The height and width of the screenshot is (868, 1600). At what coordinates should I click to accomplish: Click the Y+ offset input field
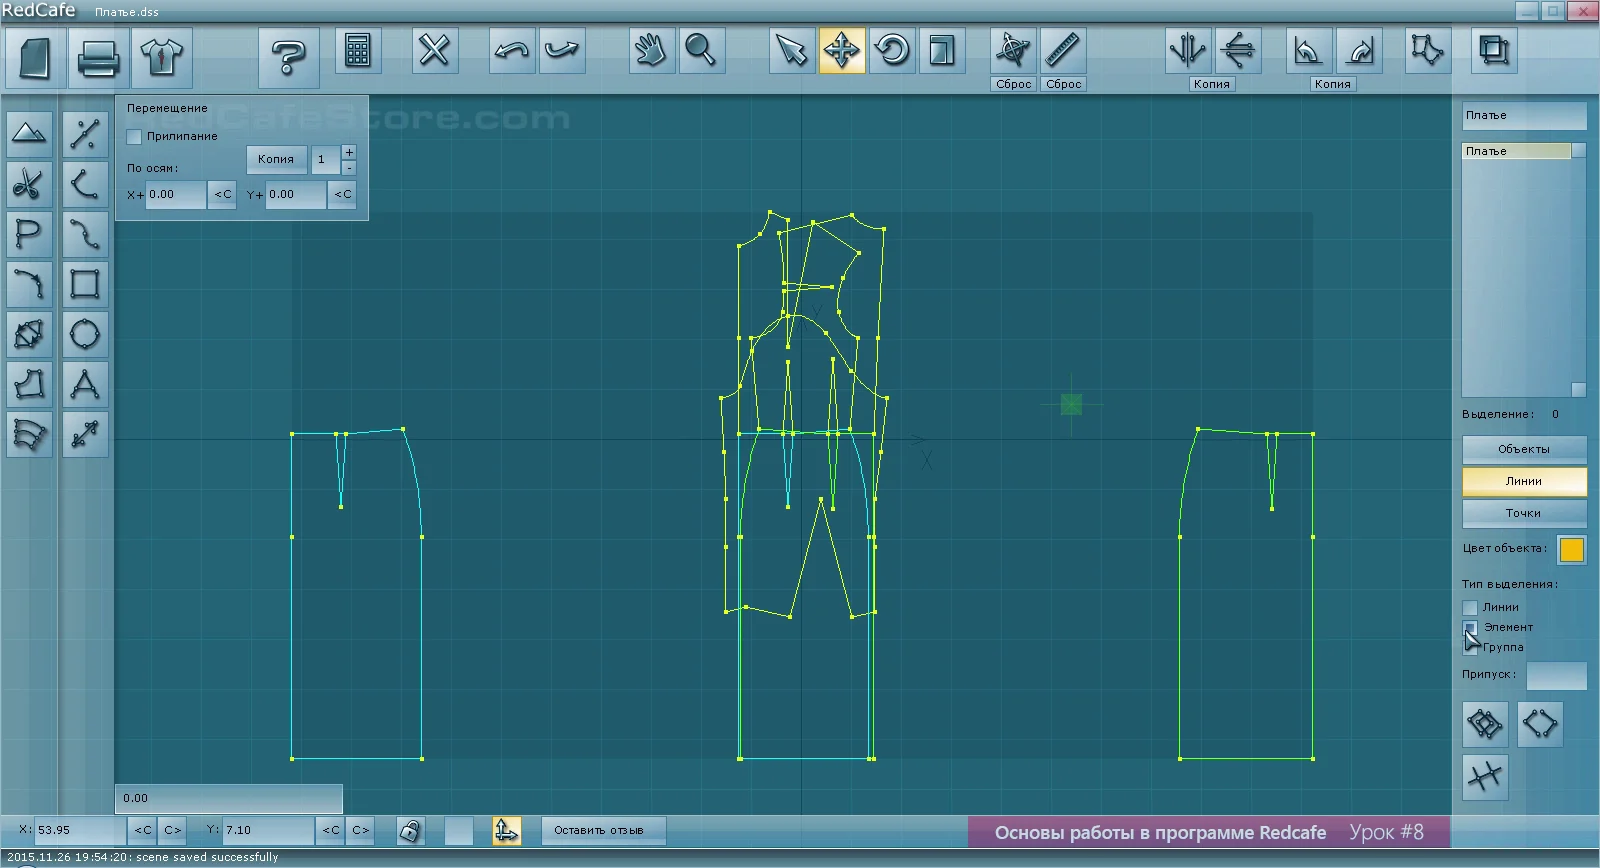click(296, 195)
